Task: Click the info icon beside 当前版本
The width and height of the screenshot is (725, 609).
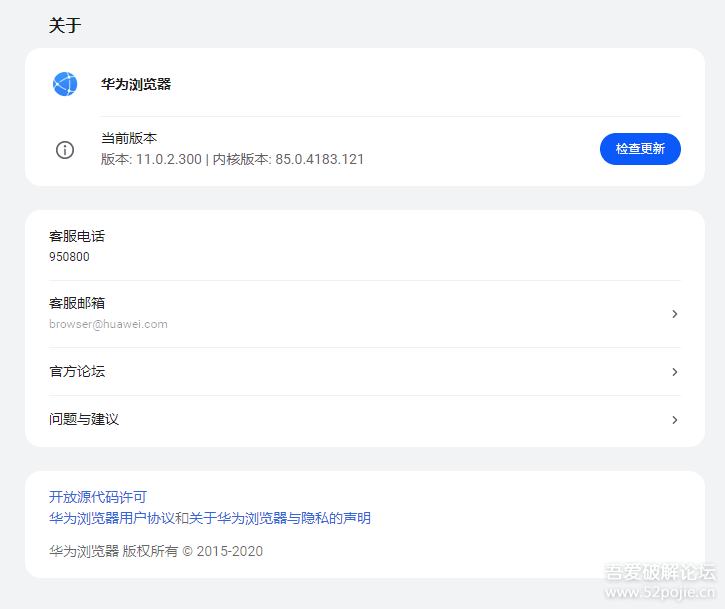Action: point(65,150)
